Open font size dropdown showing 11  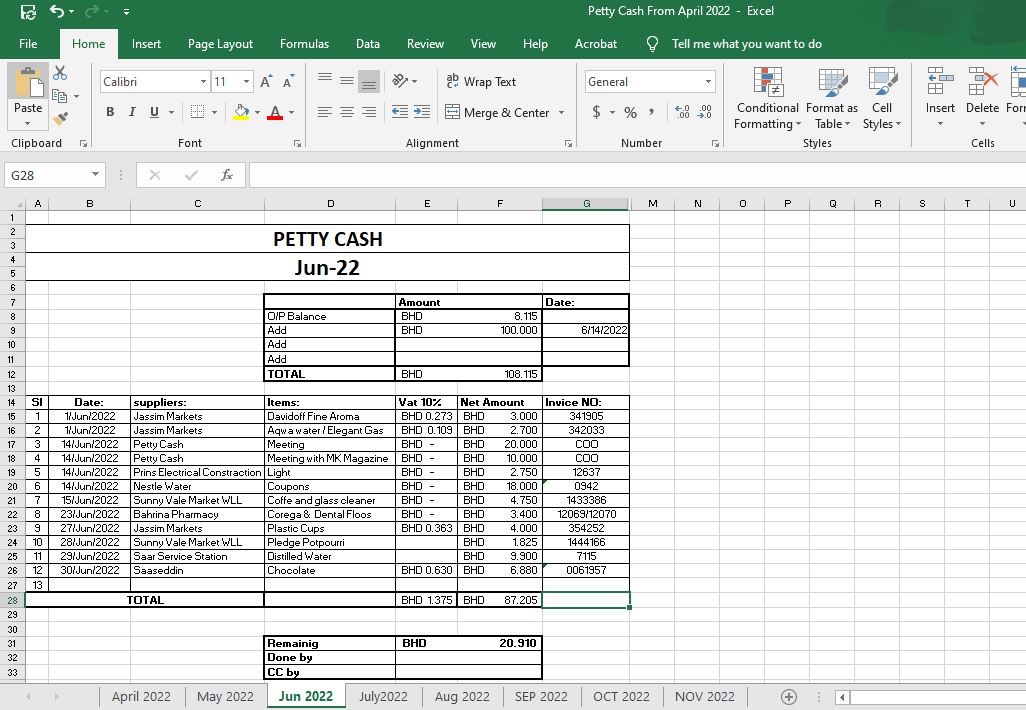[x=246, y=82]
